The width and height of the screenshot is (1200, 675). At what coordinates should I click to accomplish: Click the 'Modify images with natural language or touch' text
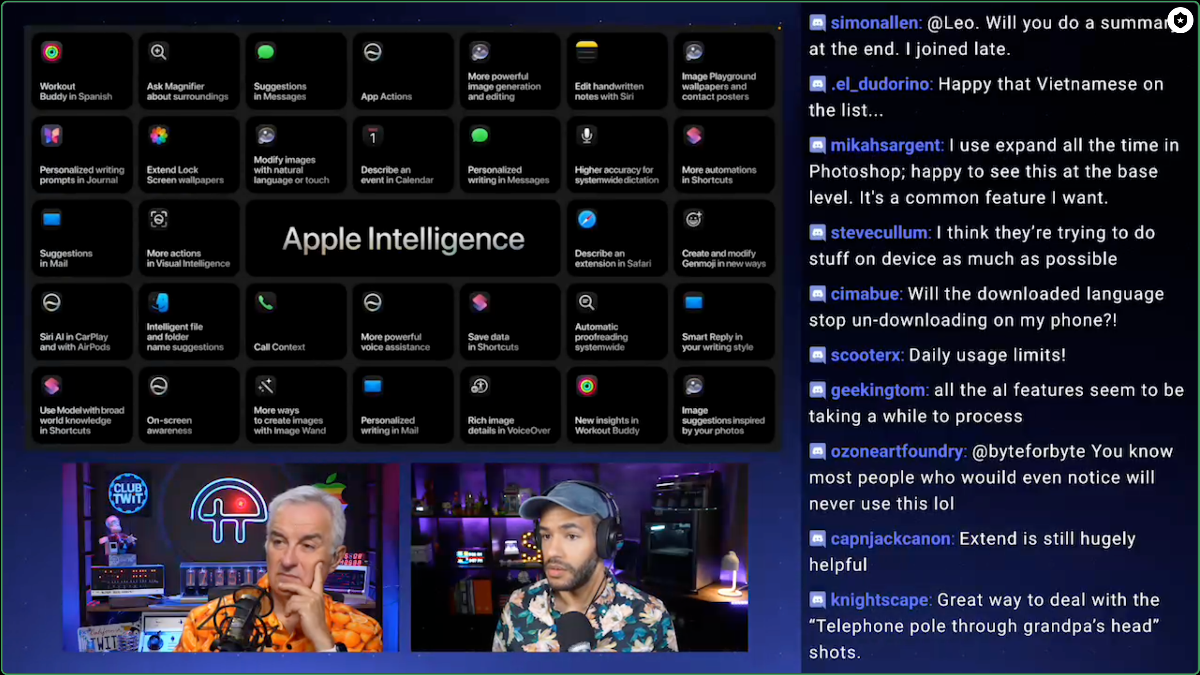point(291,170)
